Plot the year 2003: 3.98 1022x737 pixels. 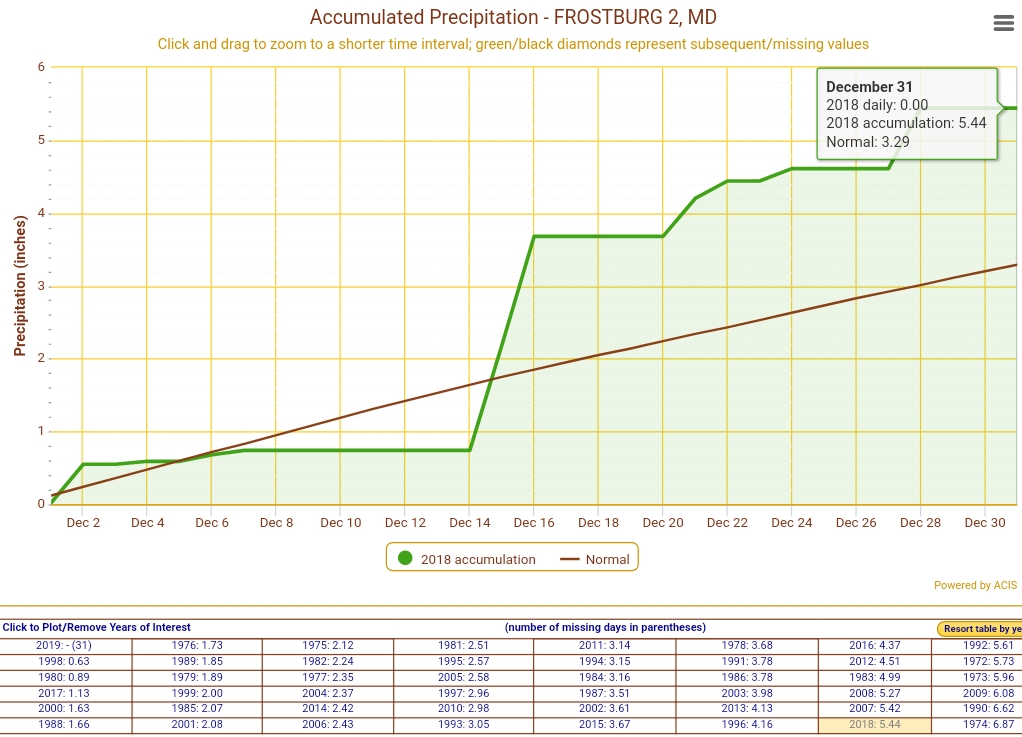(x=746, y=693)
